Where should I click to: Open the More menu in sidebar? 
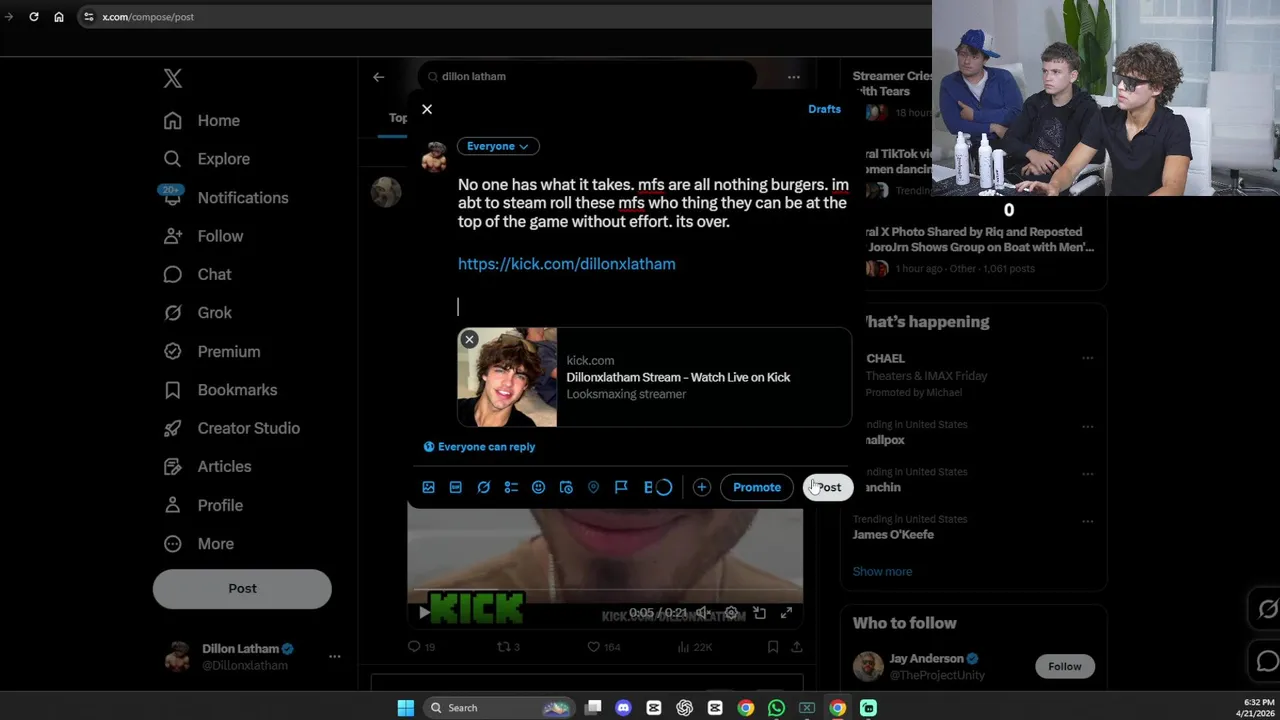coord(199,544)
